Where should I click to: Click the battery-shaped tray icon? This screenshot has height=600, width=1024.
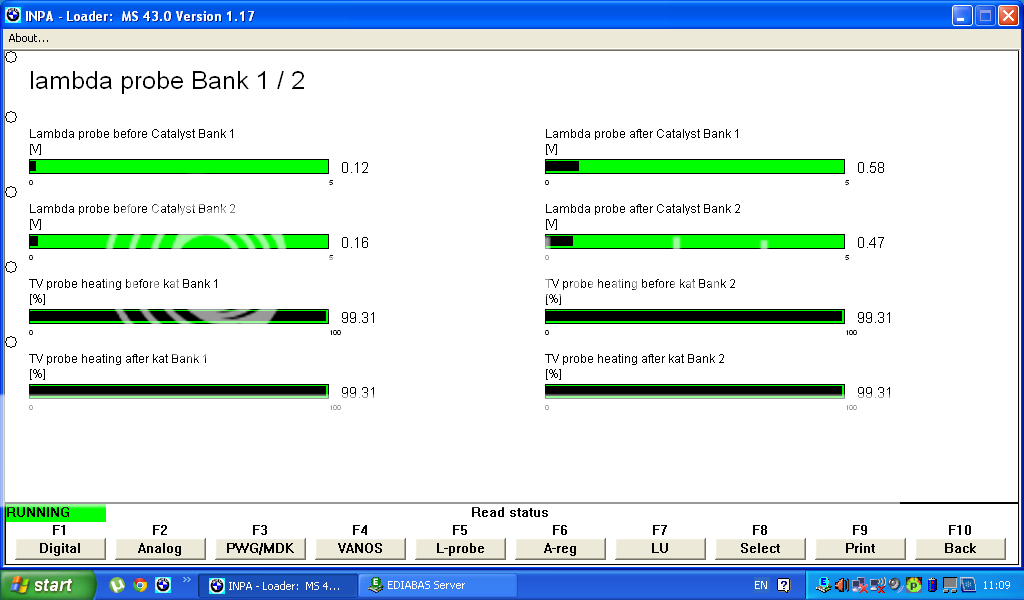pos(931,585)
